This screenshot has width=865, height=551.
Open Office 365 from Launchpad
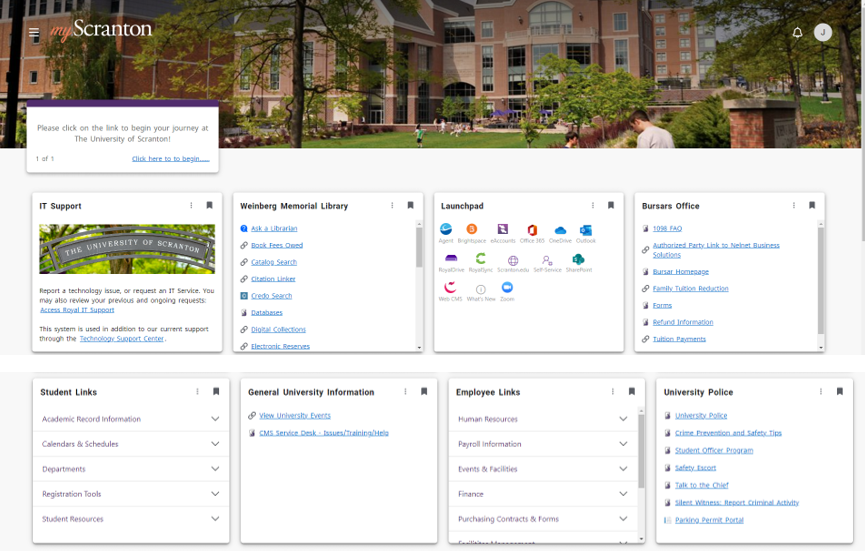coord(532,233)
